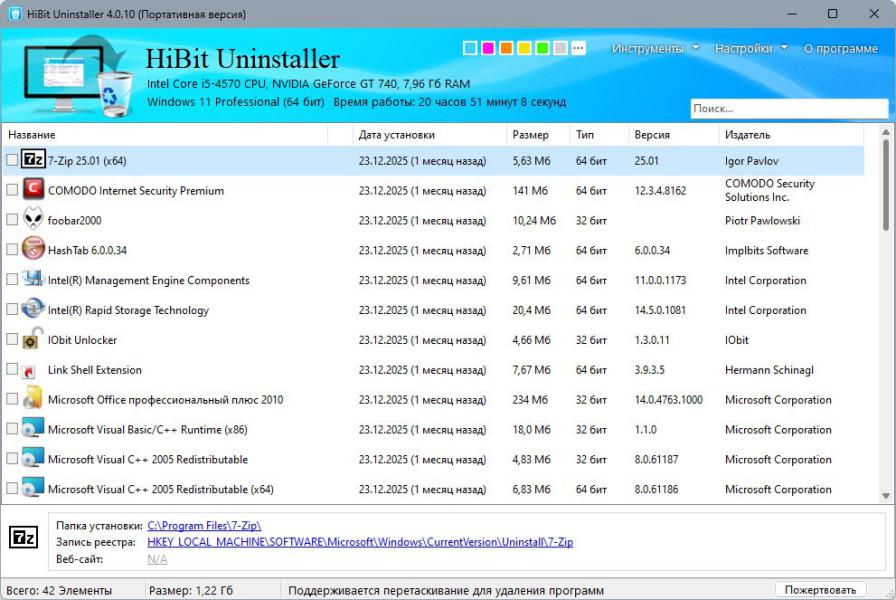Image resolution: width=896 pixels, height=600 pixels.
Task: Enable the Microsoft Visual Basic/C++ Runtime checkbox
Action: coord(12,430)
